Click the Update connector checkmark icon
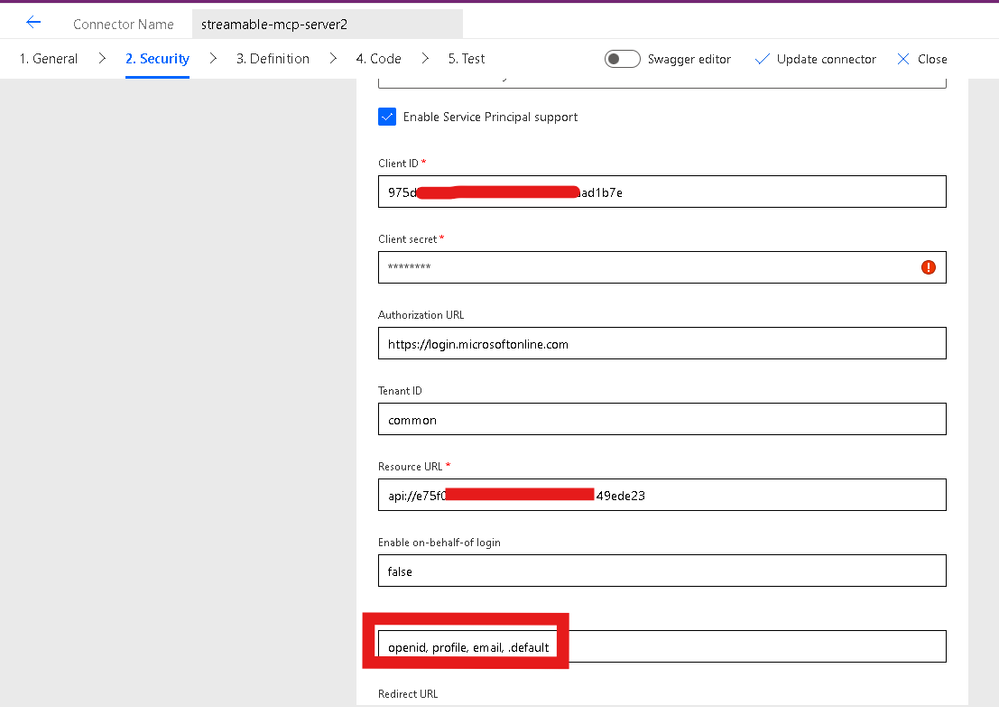The width and height of the screenshot is (999, 707). pos(762,59)
